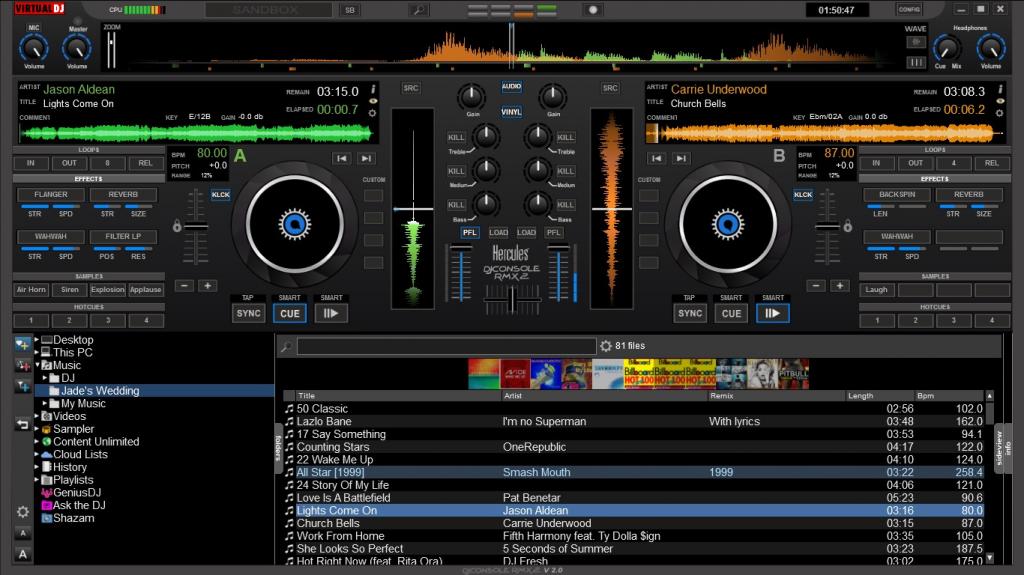Open the folders side tab
The width and height of the screenshot is (1024, 575).
tap(279, 448)
